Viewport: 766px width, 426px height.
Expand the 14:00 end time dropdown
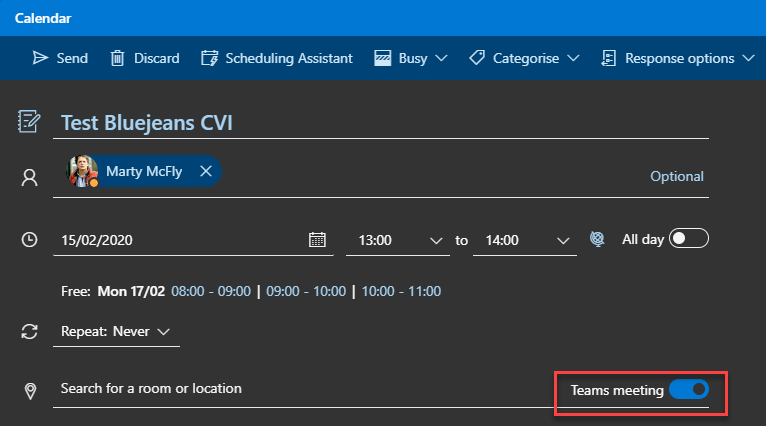point(563,241)
